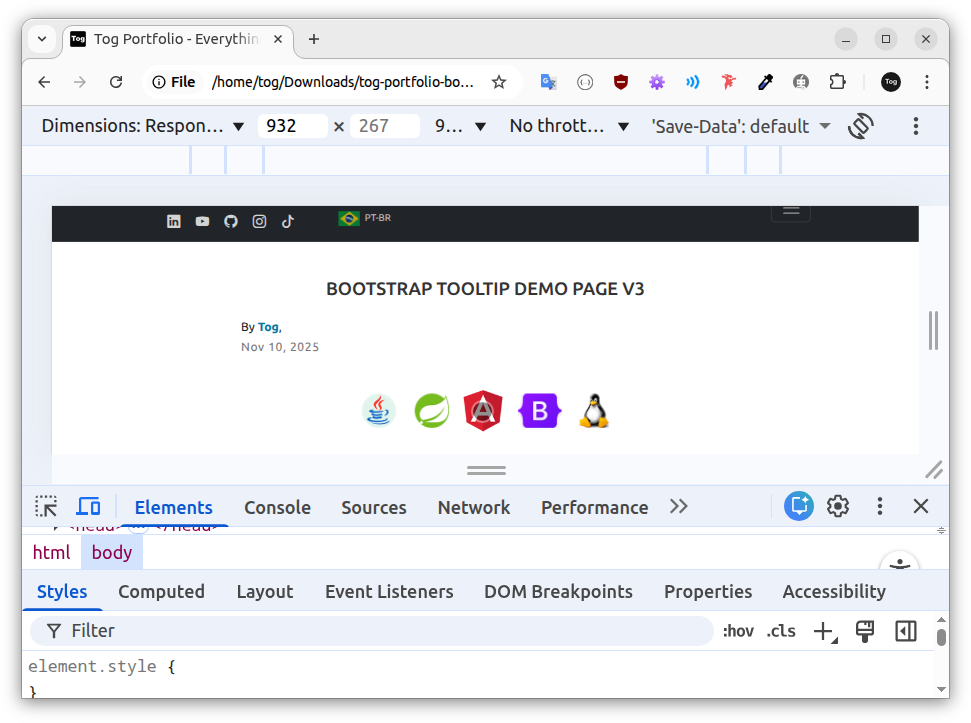This screenshot has height=723, width=971.
Task: Open the GitHub icon link
Action: [x=231, y=222]
